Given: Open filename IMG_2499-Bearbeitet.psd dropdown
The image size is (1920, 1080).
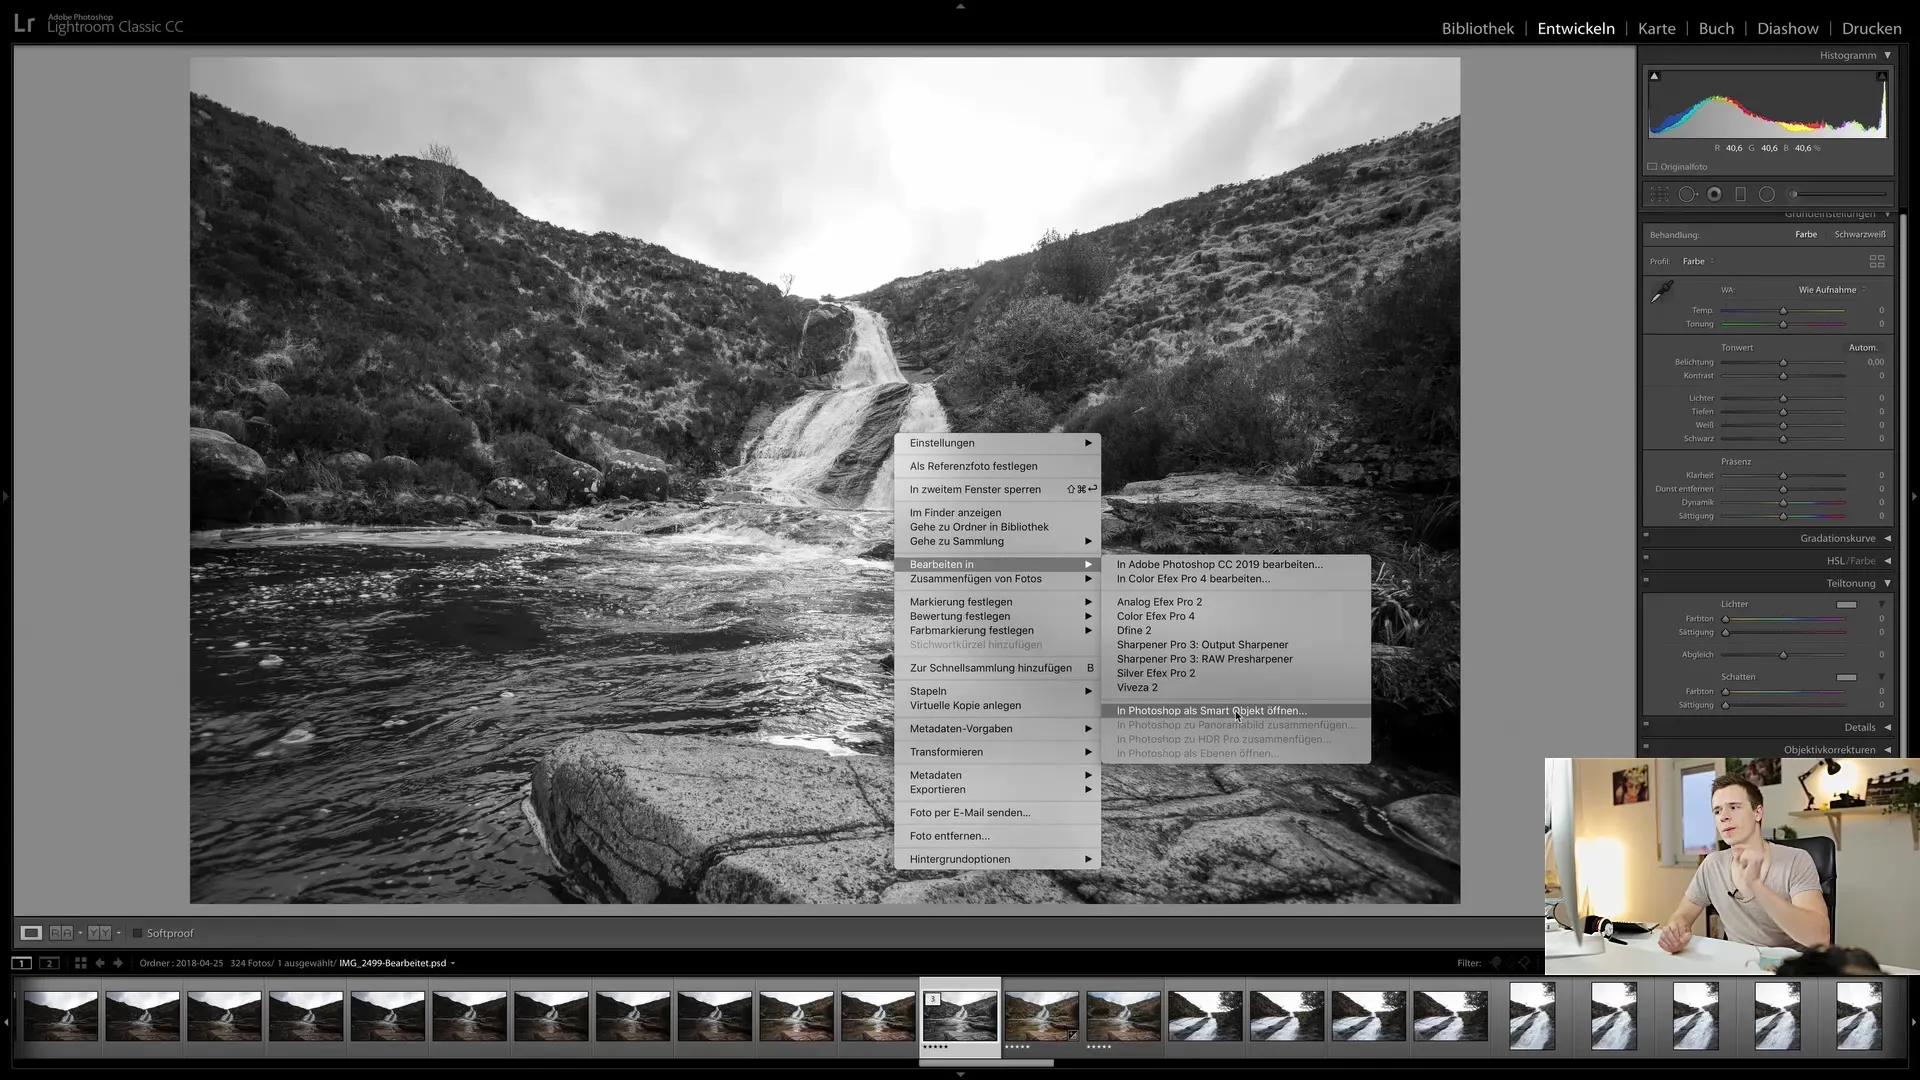Looking at the screenshot, I should coord(397,963).
